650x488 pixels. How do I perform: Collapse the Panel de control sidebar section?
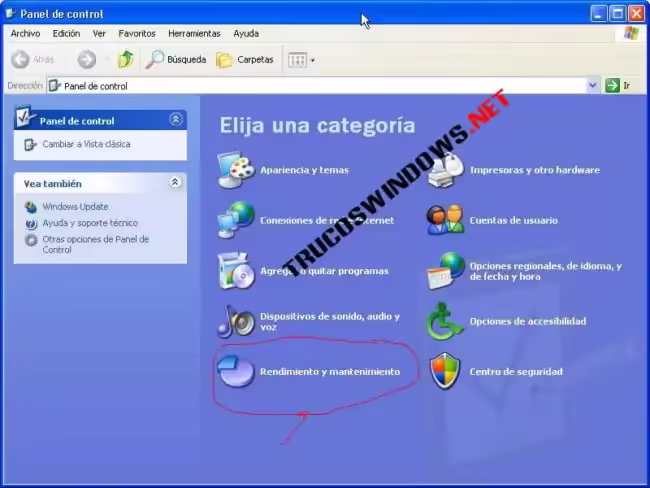176,120
